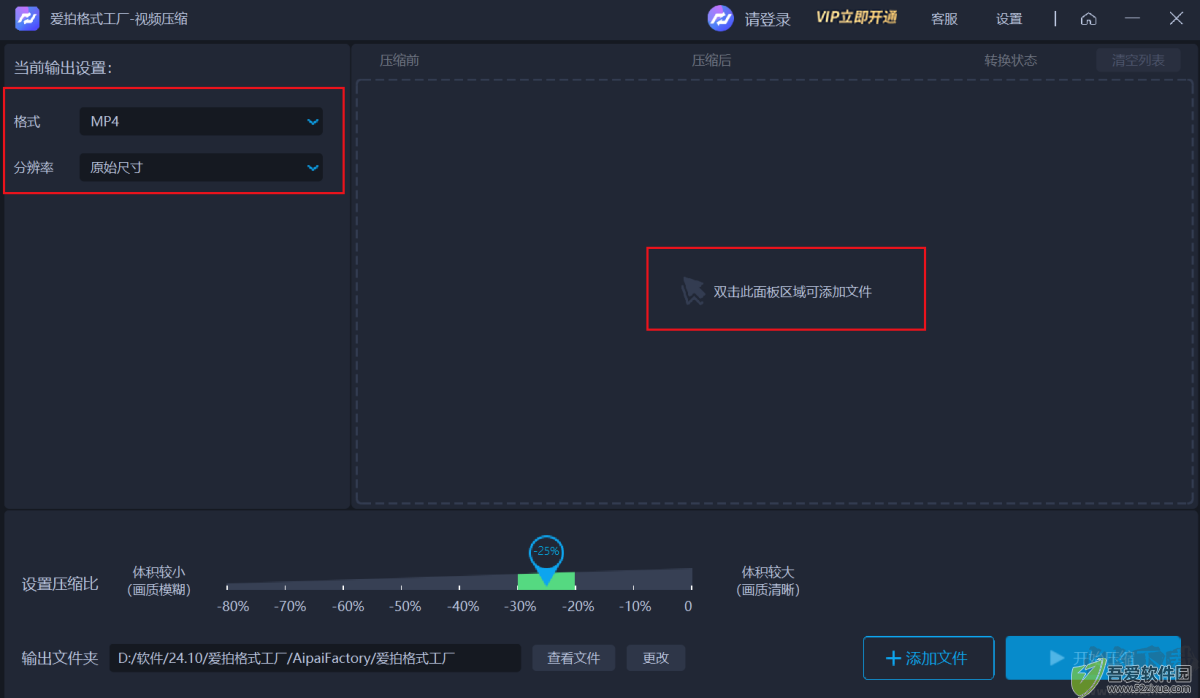Open the home page icon
The width and height of the screenshot is (1200, 698).
coord(1089,19)
